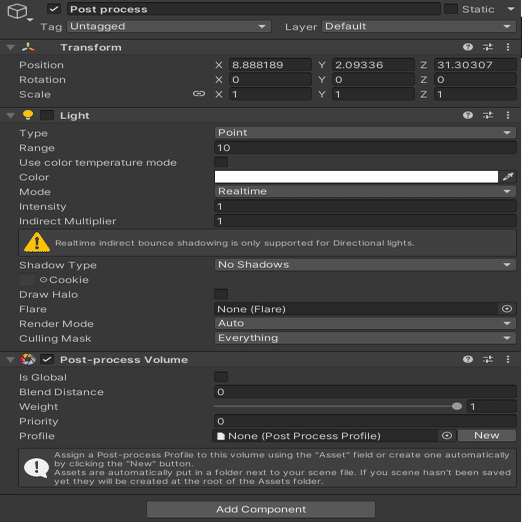This screenshot has width=522, height=522.
Task: Click the Profile object picker circle icon
Action: (x=447, y=436)
